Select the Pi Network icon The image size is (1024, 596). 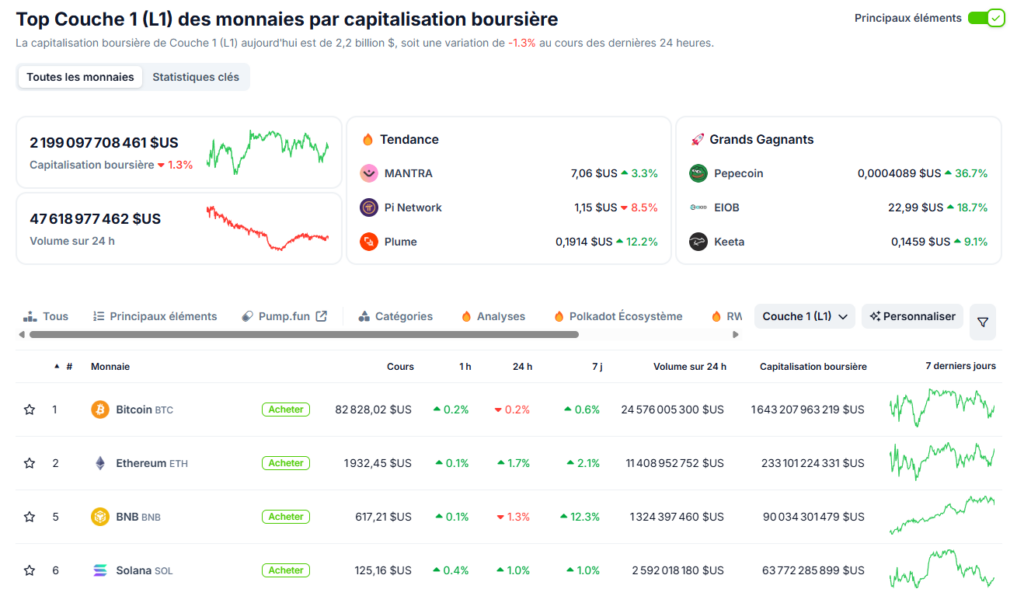(x=365, y=209)
